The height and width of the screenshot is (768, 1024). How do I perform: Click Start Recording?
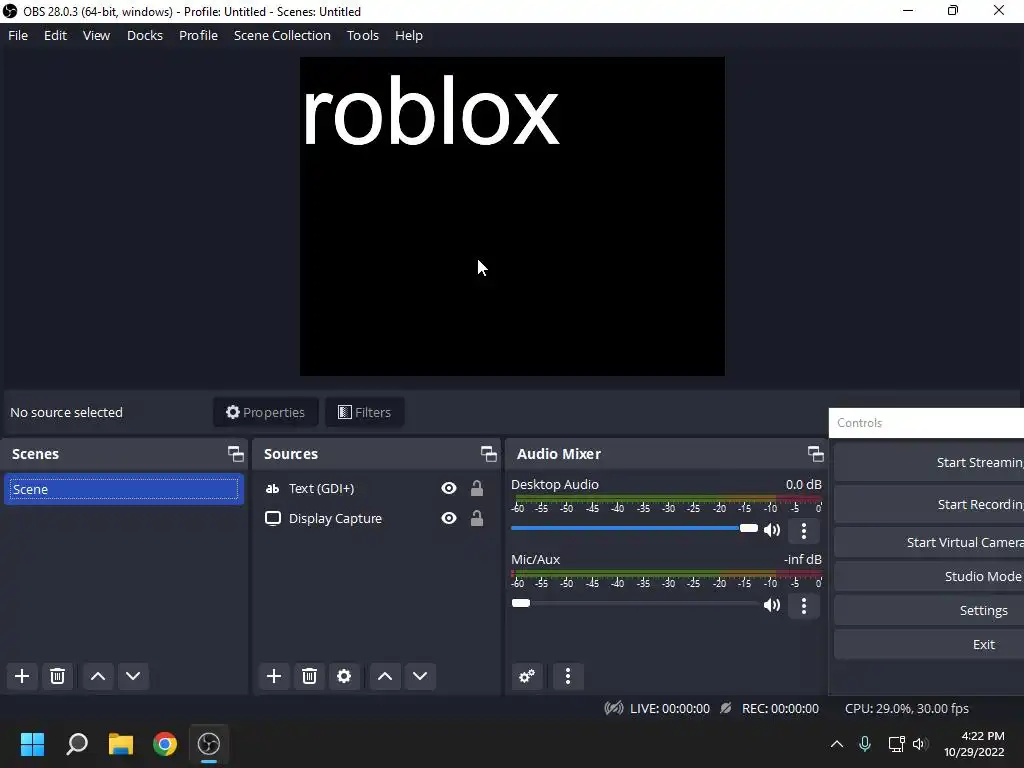click(929, 504)
